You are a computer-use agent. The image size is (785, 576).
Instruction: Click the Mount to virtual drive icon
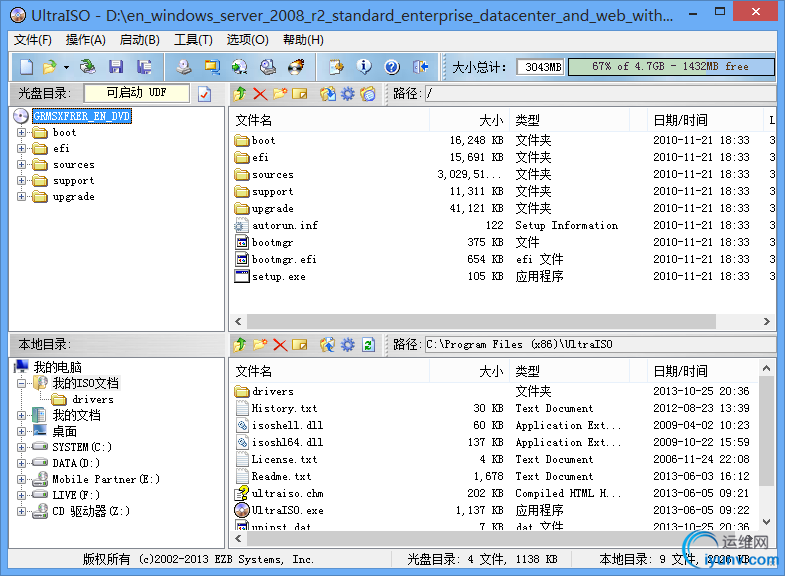[x=268, y=67]
